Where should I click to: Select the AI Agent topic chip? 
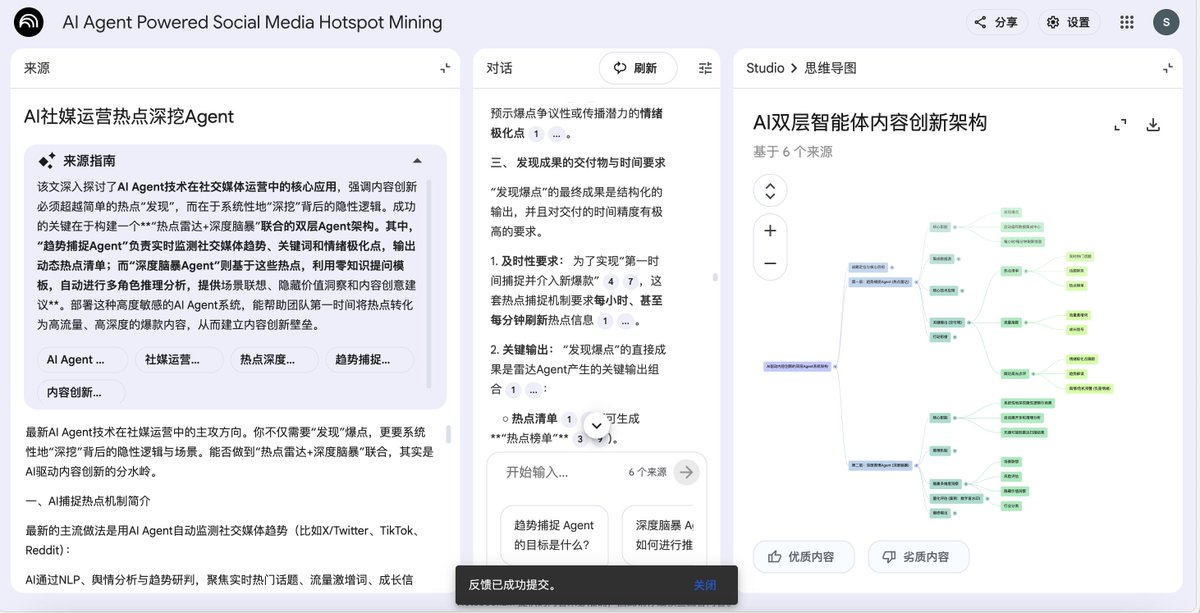tap(82, 360)
